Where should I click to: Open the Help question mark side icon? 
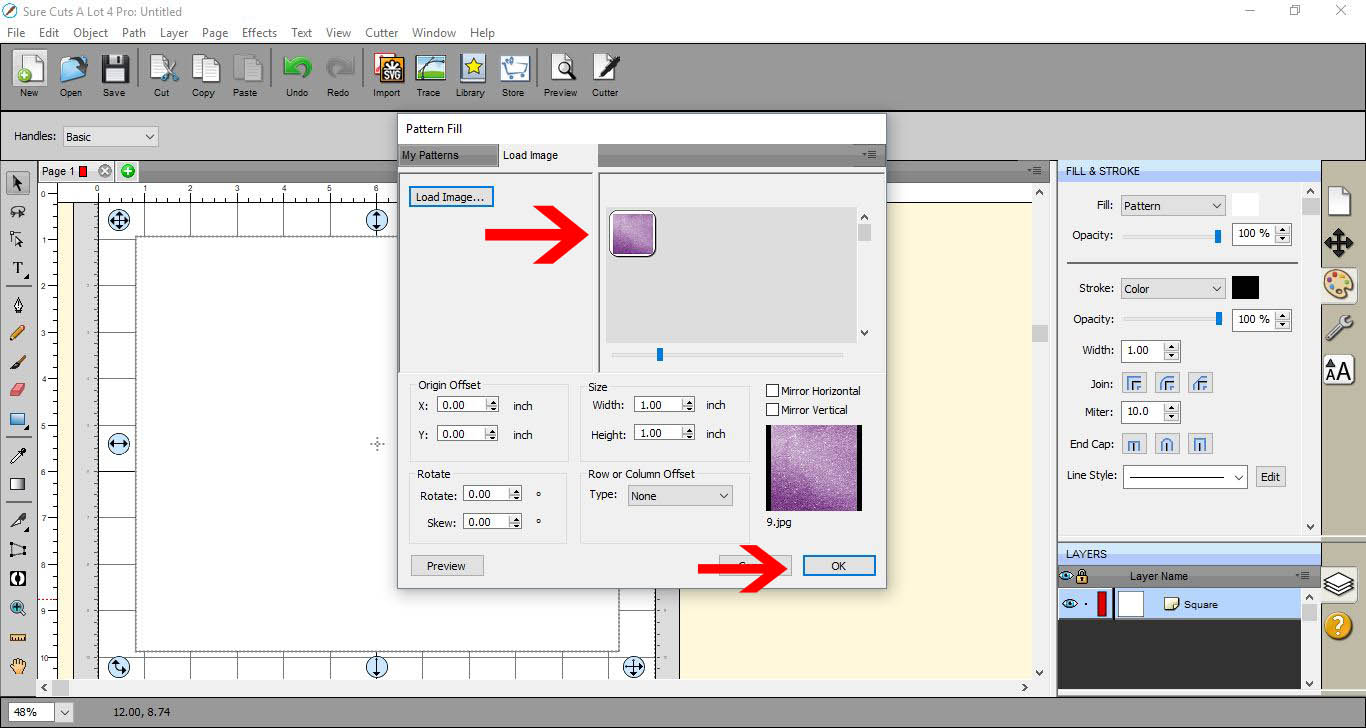1339,626
